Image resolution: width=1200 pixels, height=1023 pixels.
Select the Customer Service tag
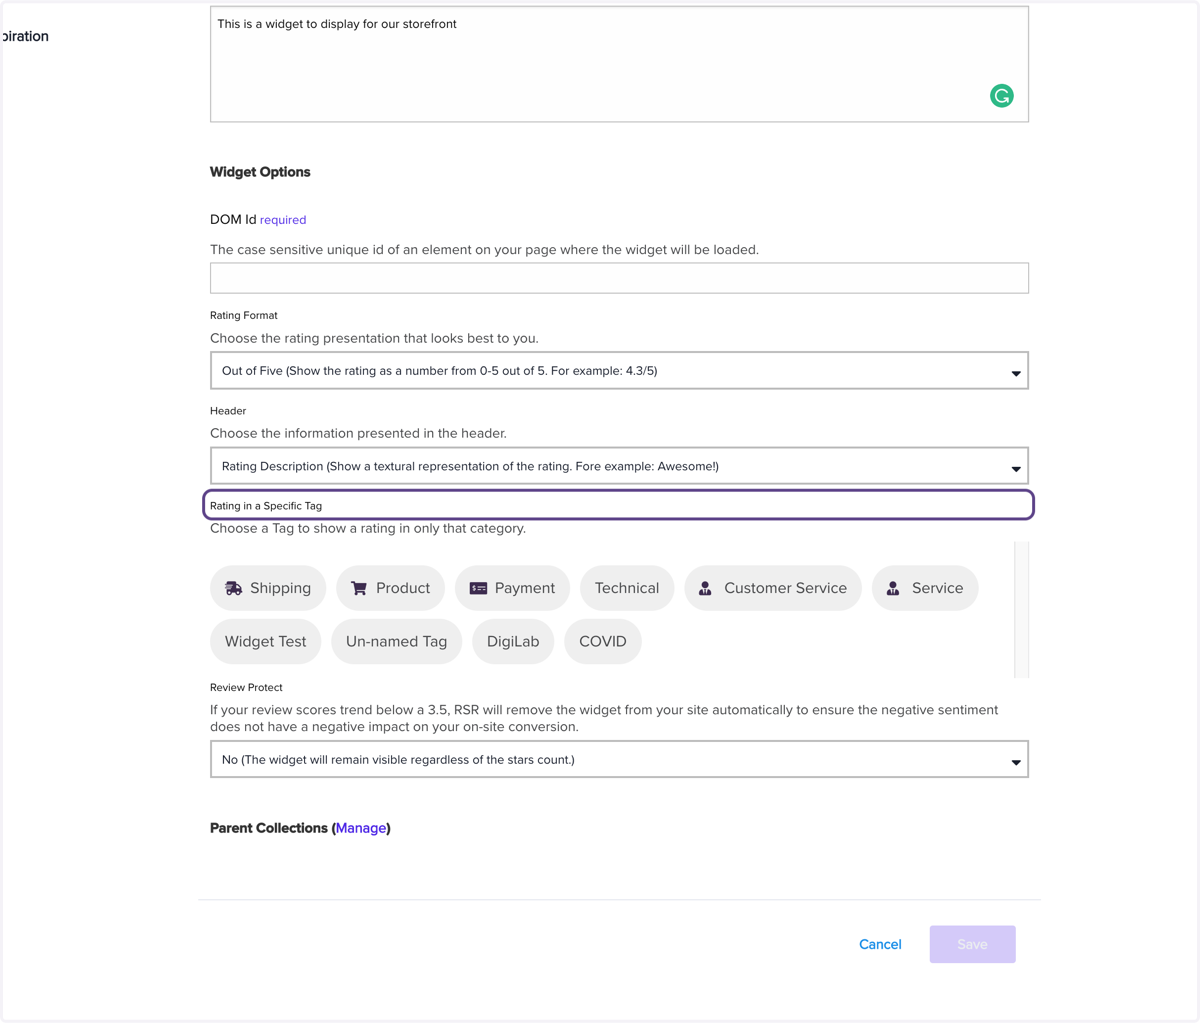pyautogui.click(x=773, y=588)
